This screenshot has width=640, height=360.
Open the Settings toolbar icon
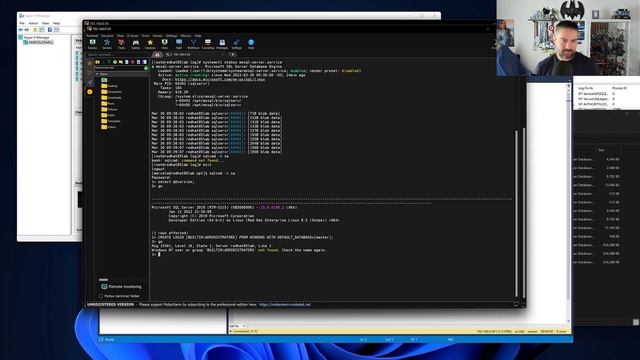(237, 44)
